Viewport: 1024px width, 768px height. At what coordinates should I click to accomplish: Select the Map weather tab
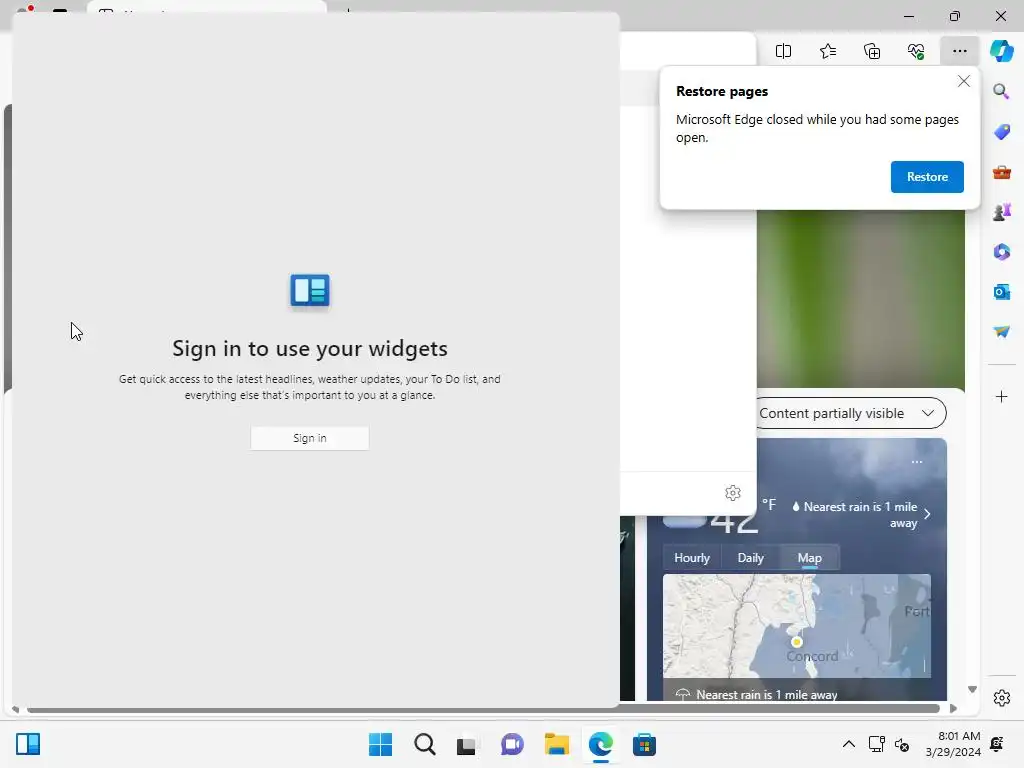click(809, 558)
